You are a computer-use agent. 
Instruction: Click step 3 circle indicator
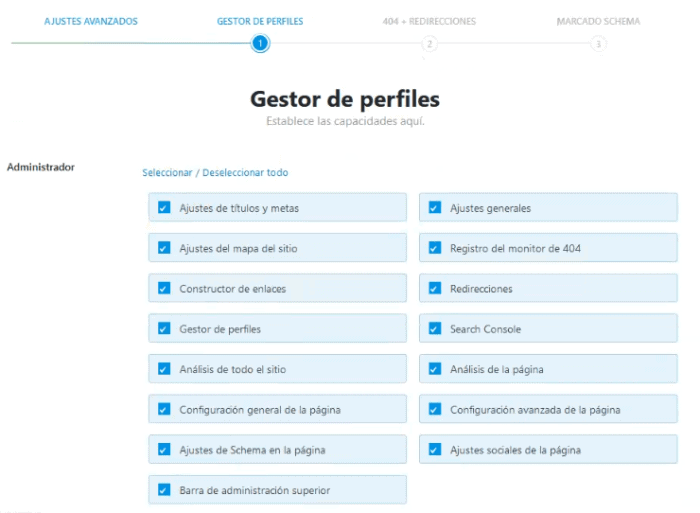(599, 44)
